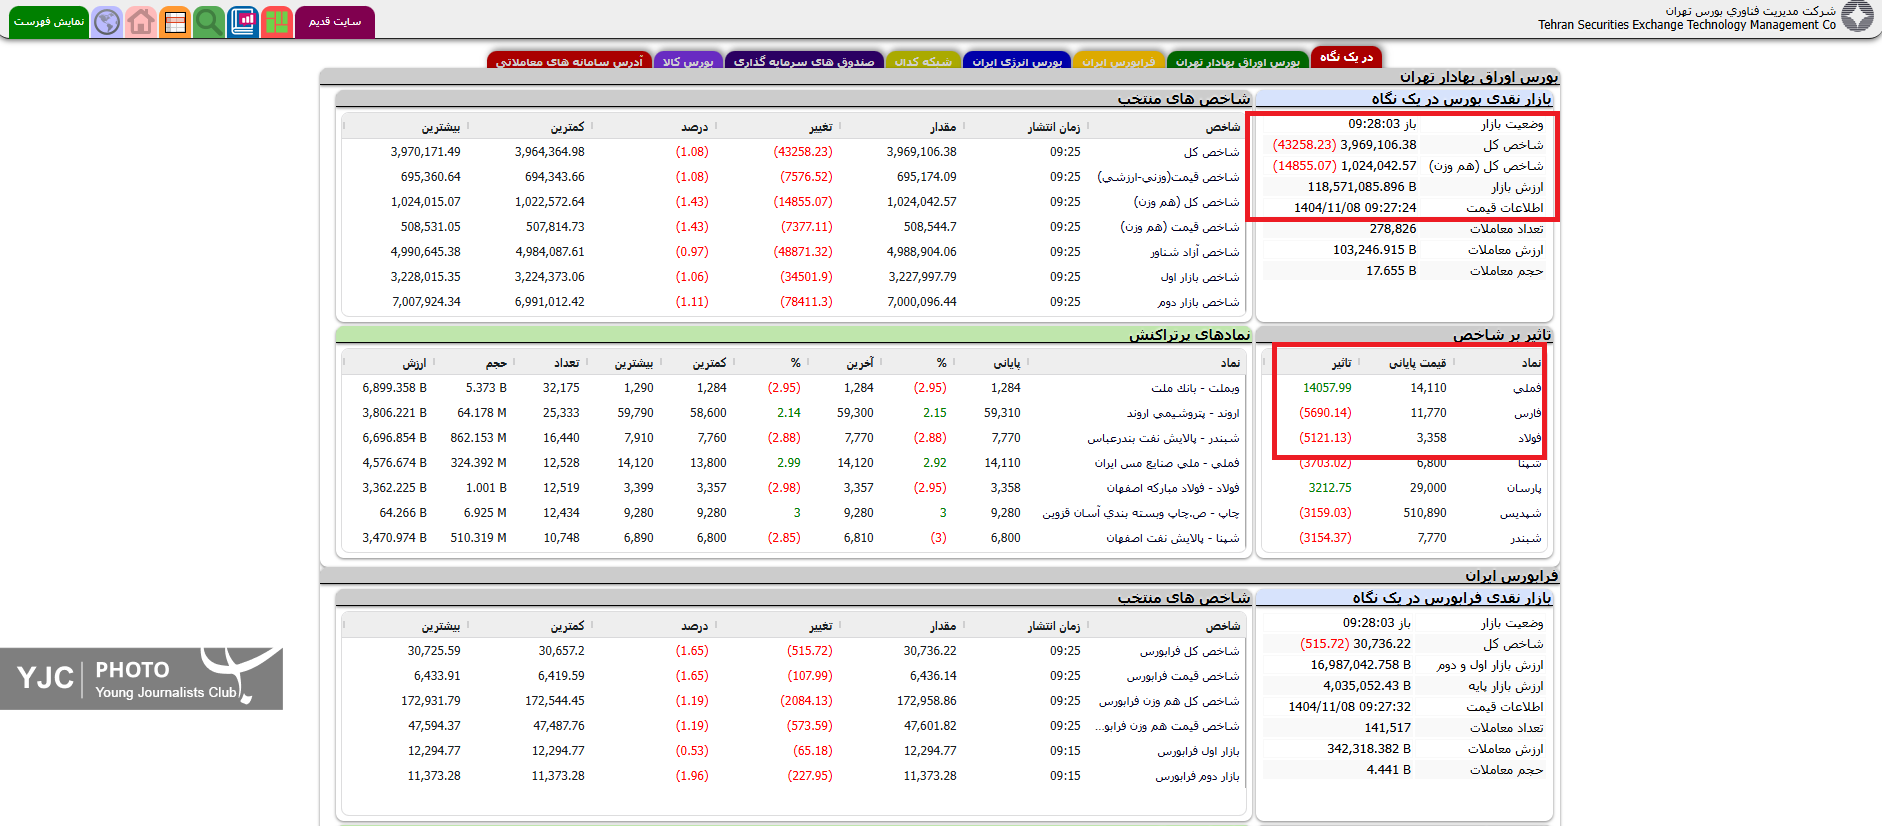Viewport: 1882px width, 826px height.
Task: Open the magnifier search icon
Action: coord(209,21)
